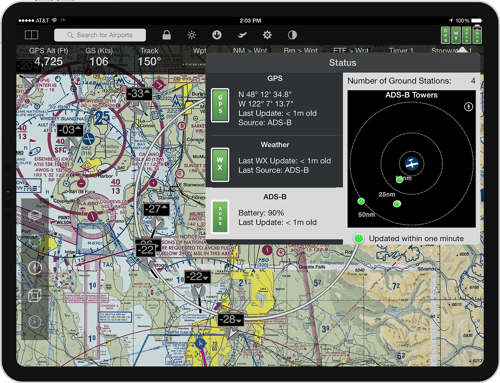Screen dimensions: 500x383
Task: Click 'Source: ADS-B' text under GPS
Action: click(x=265, y=123)
